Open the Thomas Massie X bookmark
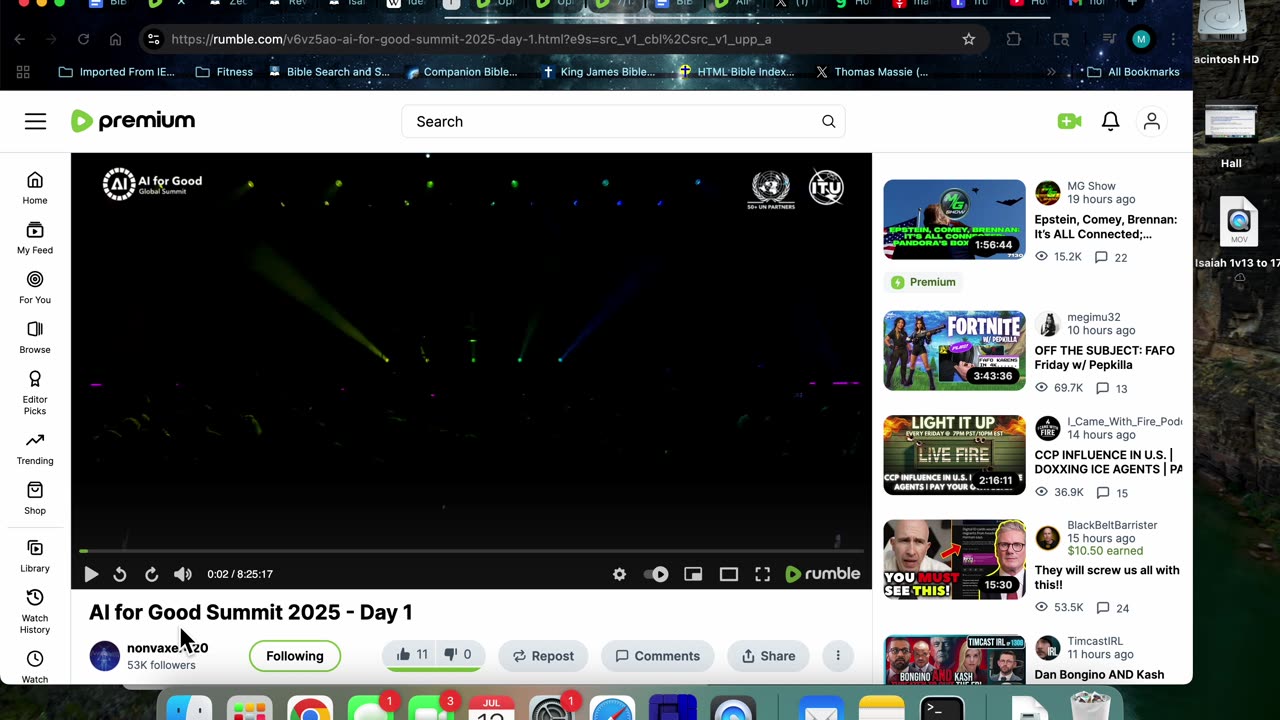This screenshot has height=720, width=1280. (871, 72)
